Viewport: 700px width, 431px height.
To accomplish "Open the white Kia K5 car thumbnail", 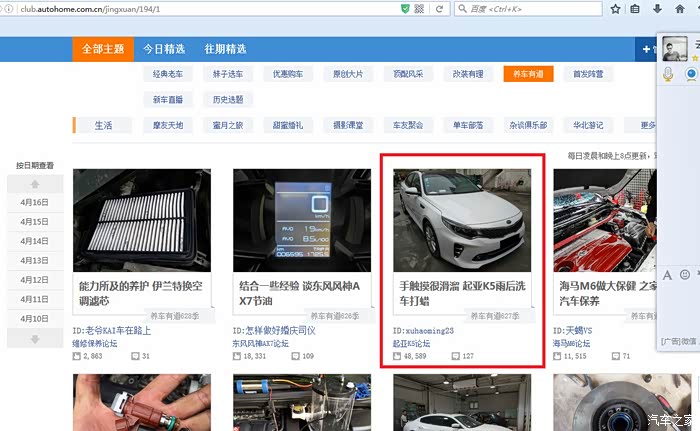I will coord(461,220).
